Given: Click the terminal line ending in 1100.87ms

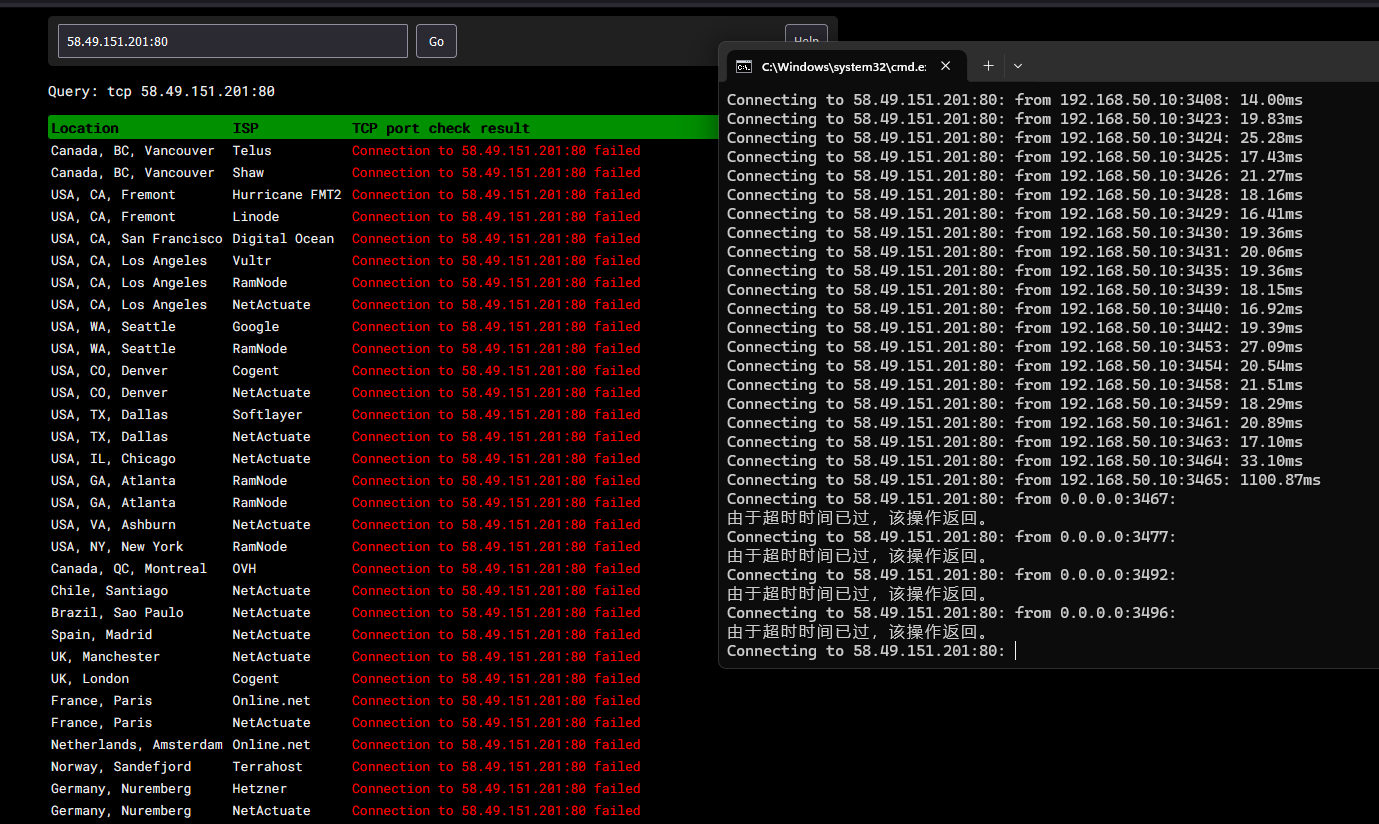Looking at the screenshot, I should tap(1024, 480).
